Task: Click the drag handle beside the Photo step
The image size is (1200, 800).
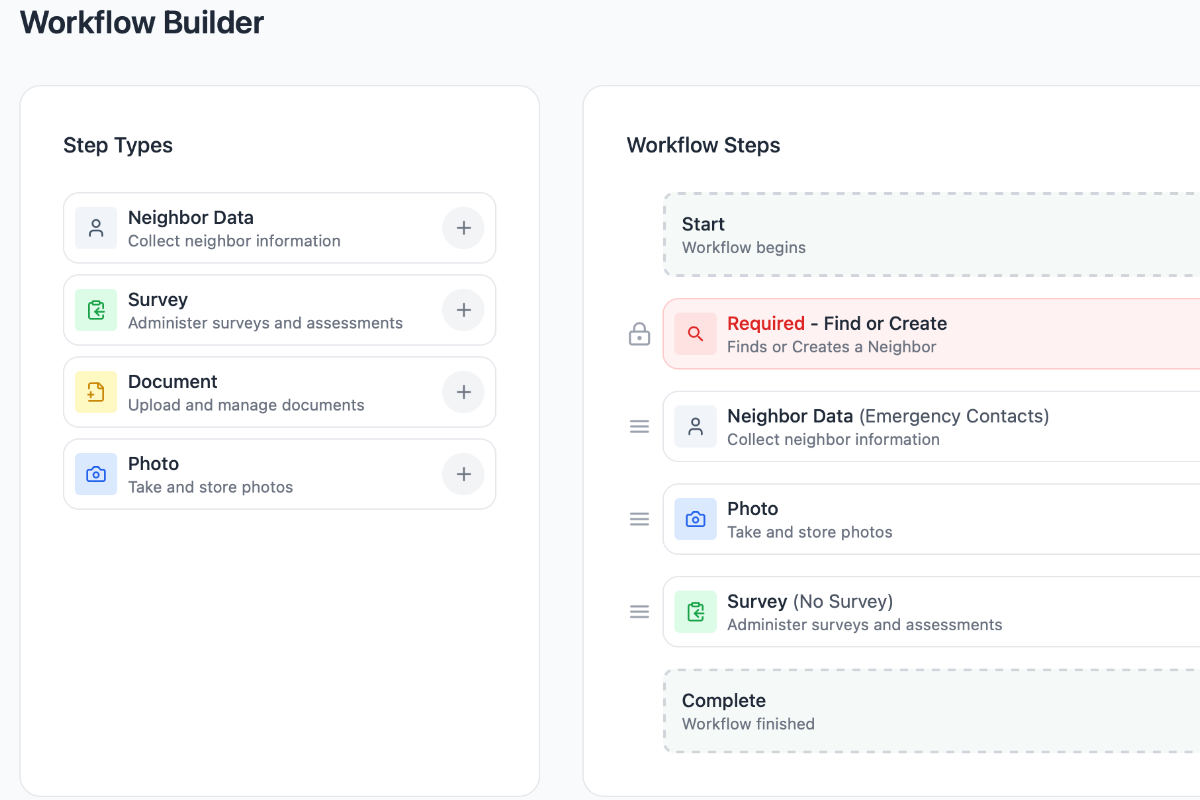Action: click(639, 519)
